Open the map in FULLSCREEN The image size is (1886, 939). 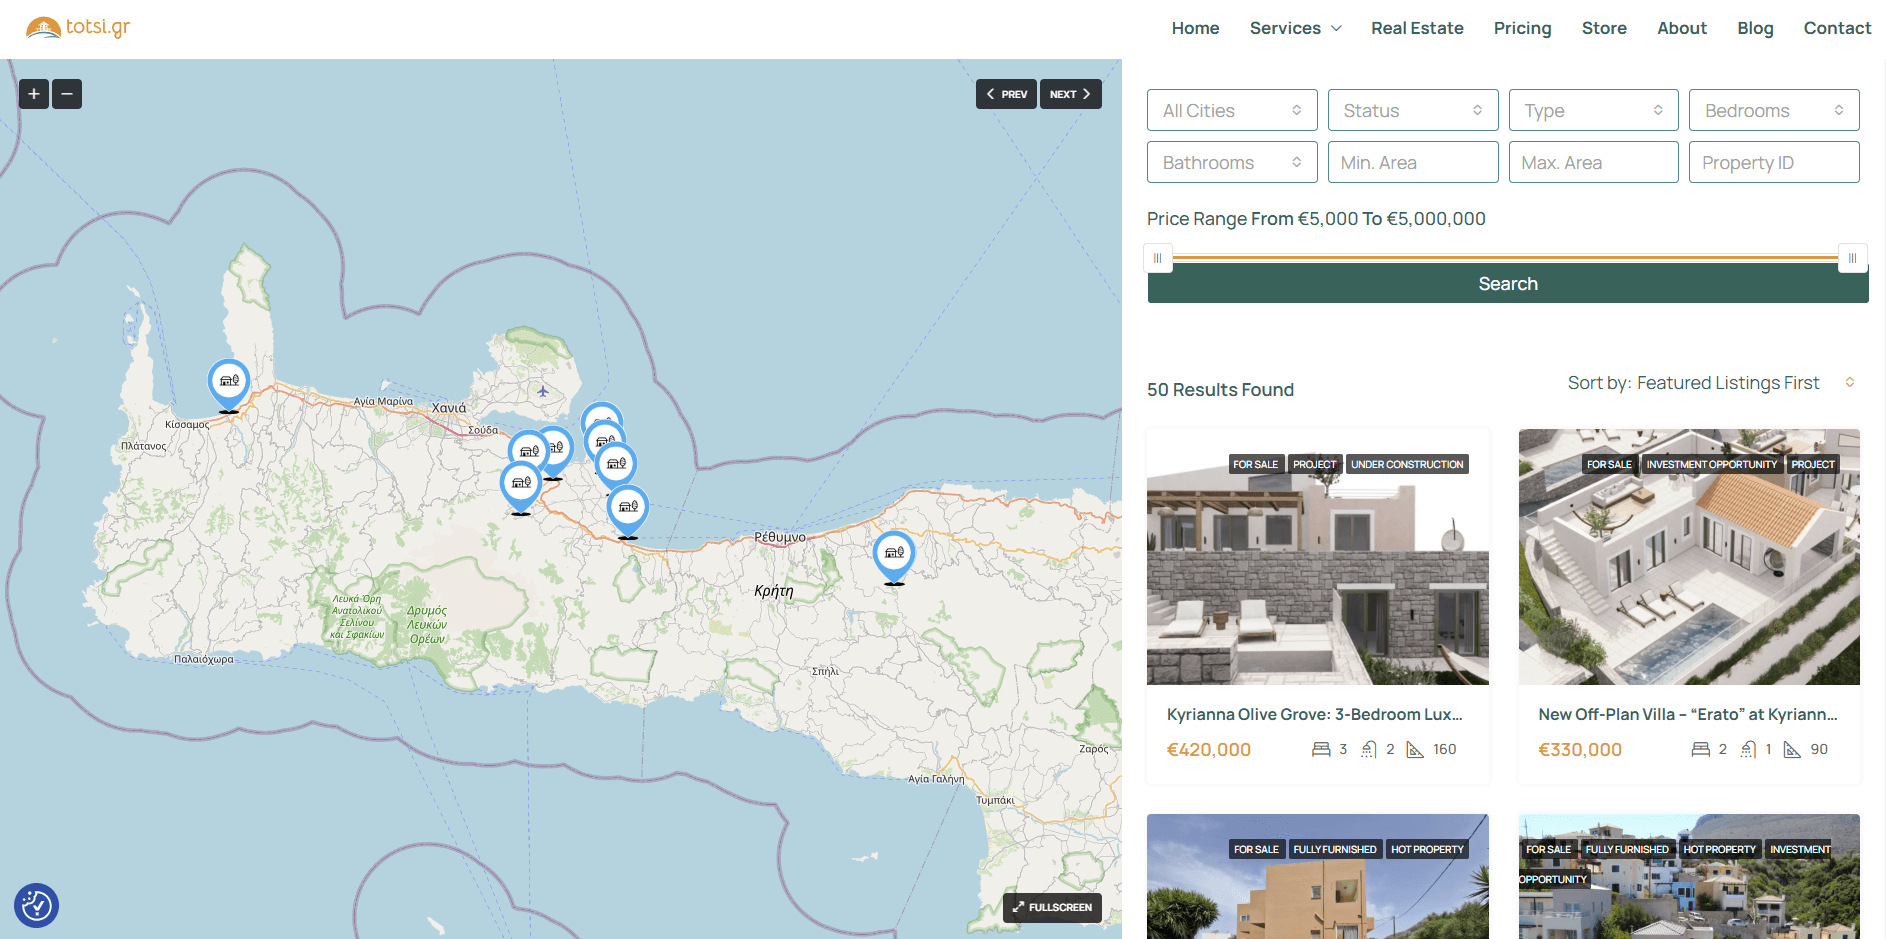[1052, 907]
